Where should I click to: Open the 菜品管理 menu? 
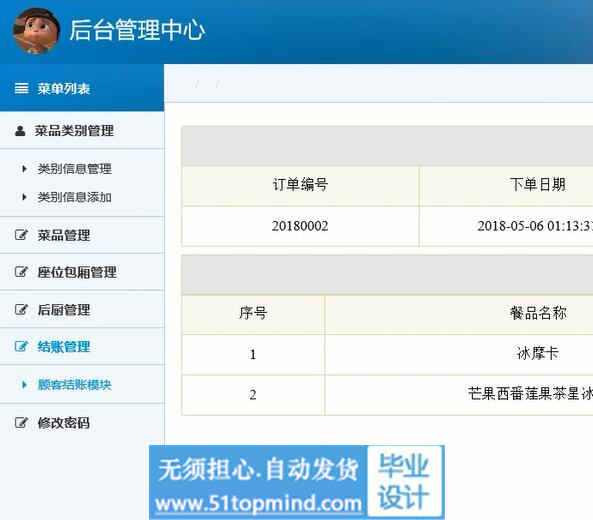point(64,235)
